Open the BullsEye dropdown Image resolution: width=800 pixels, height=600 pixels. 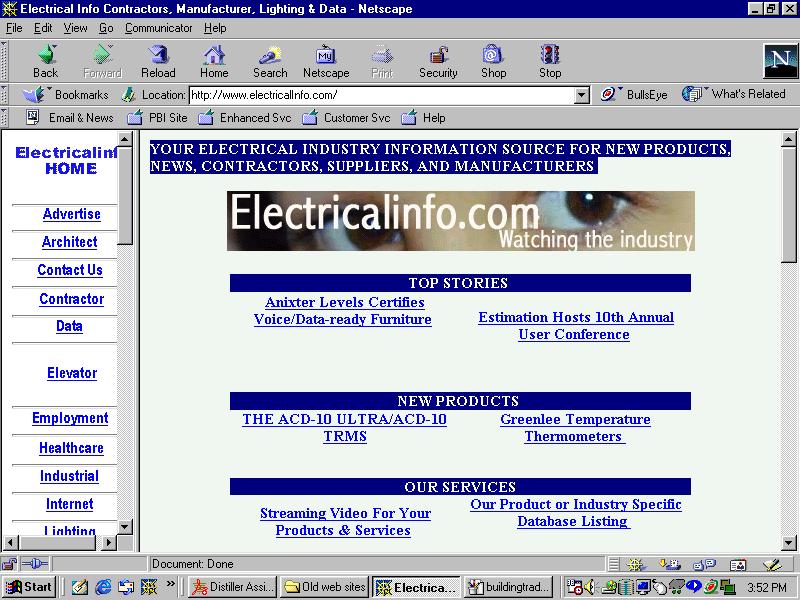(635, 94)
